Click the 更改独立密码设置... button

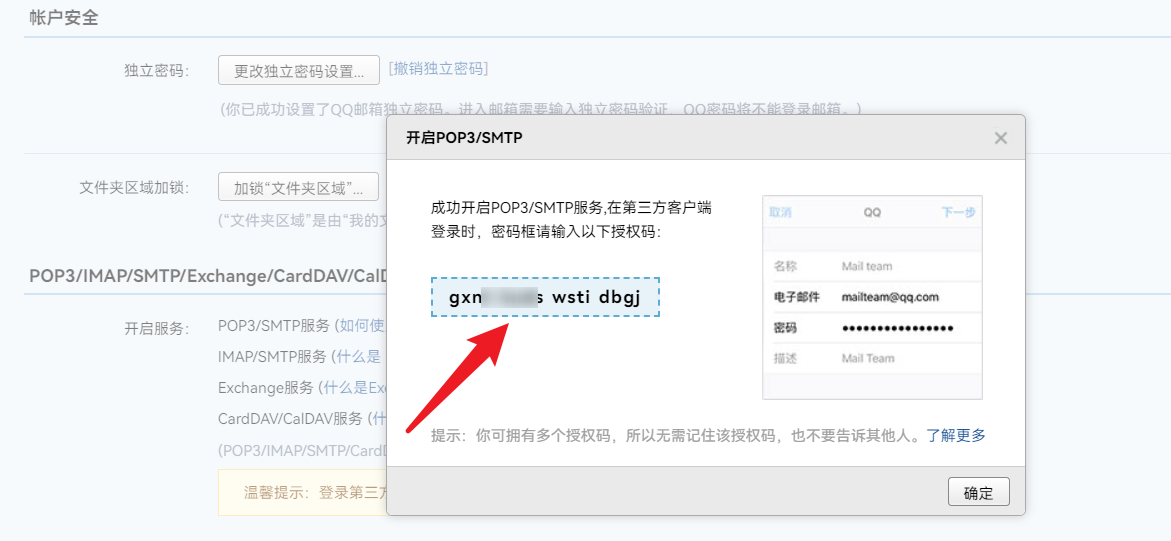click(x=299, y=71)
